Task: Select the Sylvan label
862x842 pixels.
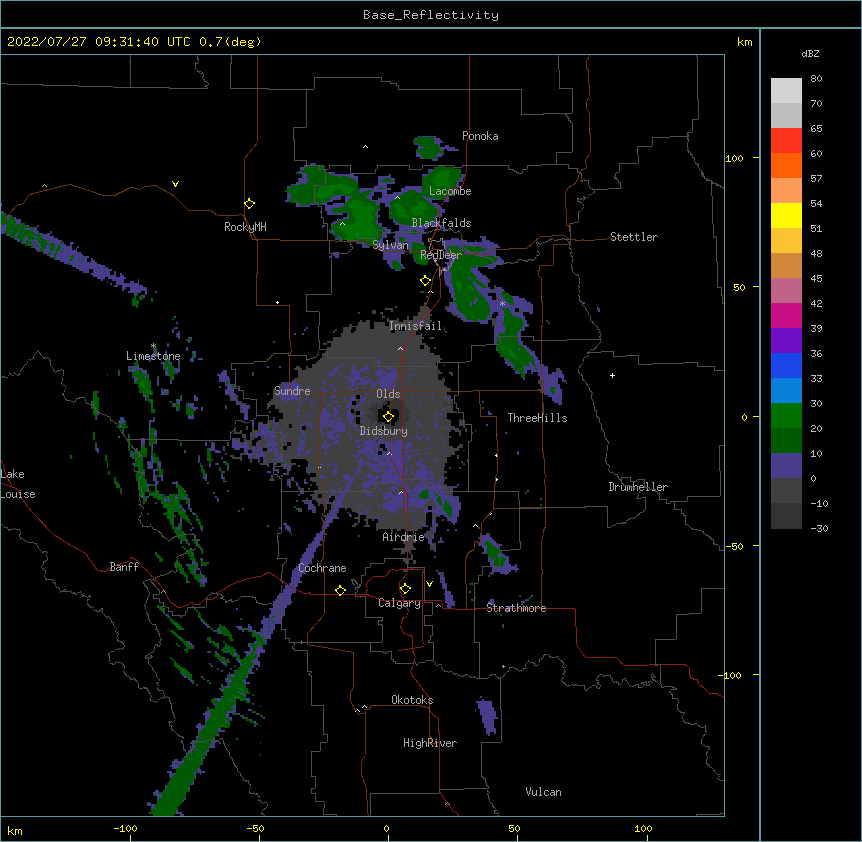Action: pos(390,245)
